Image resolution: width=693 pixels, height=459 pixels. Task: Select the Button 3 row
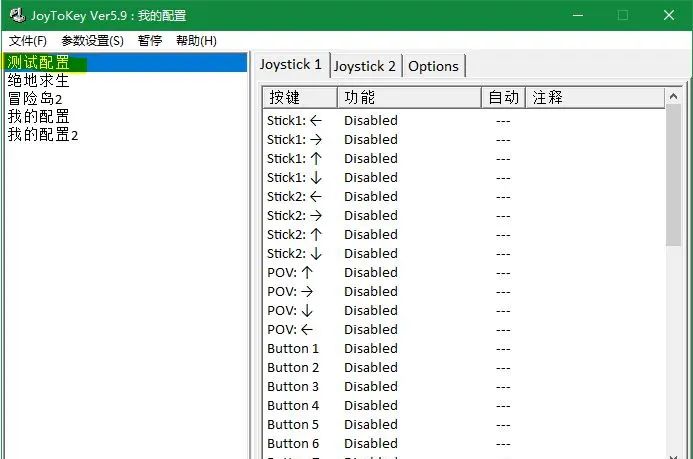[464, 387]
